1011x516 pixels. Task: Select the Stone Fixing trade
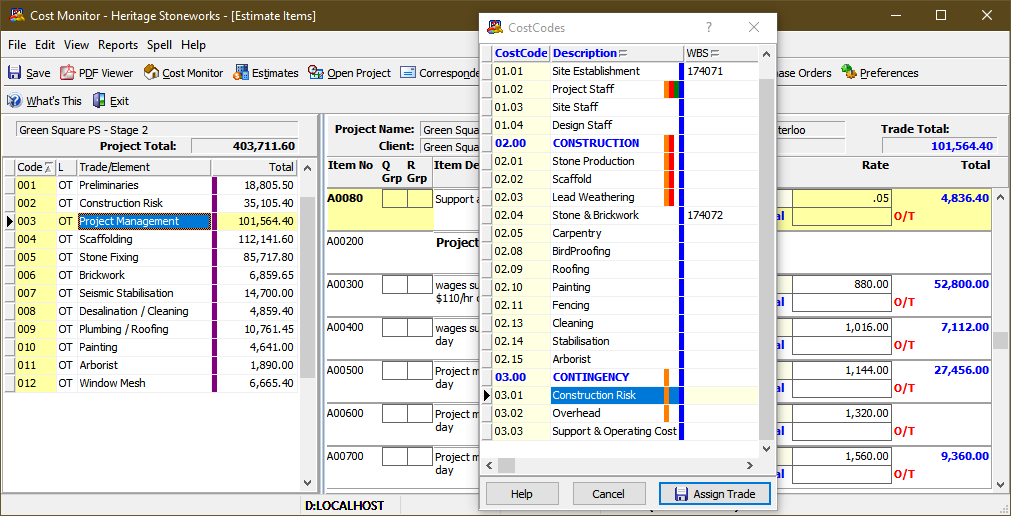click(150, 257)
